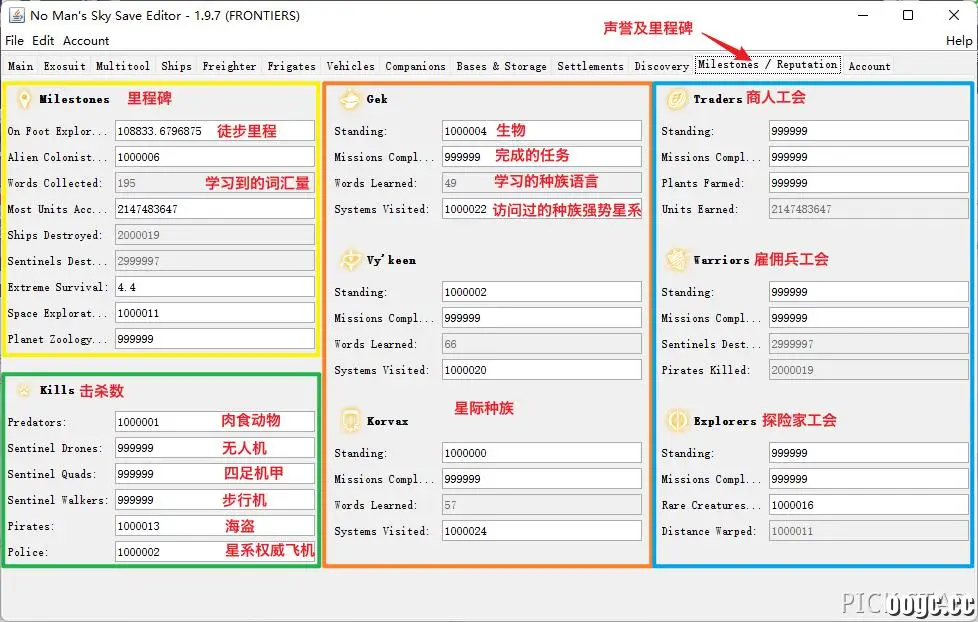Edit the Sentinel Quads kills field
This screenshot has height=622, width=978.
215,474
